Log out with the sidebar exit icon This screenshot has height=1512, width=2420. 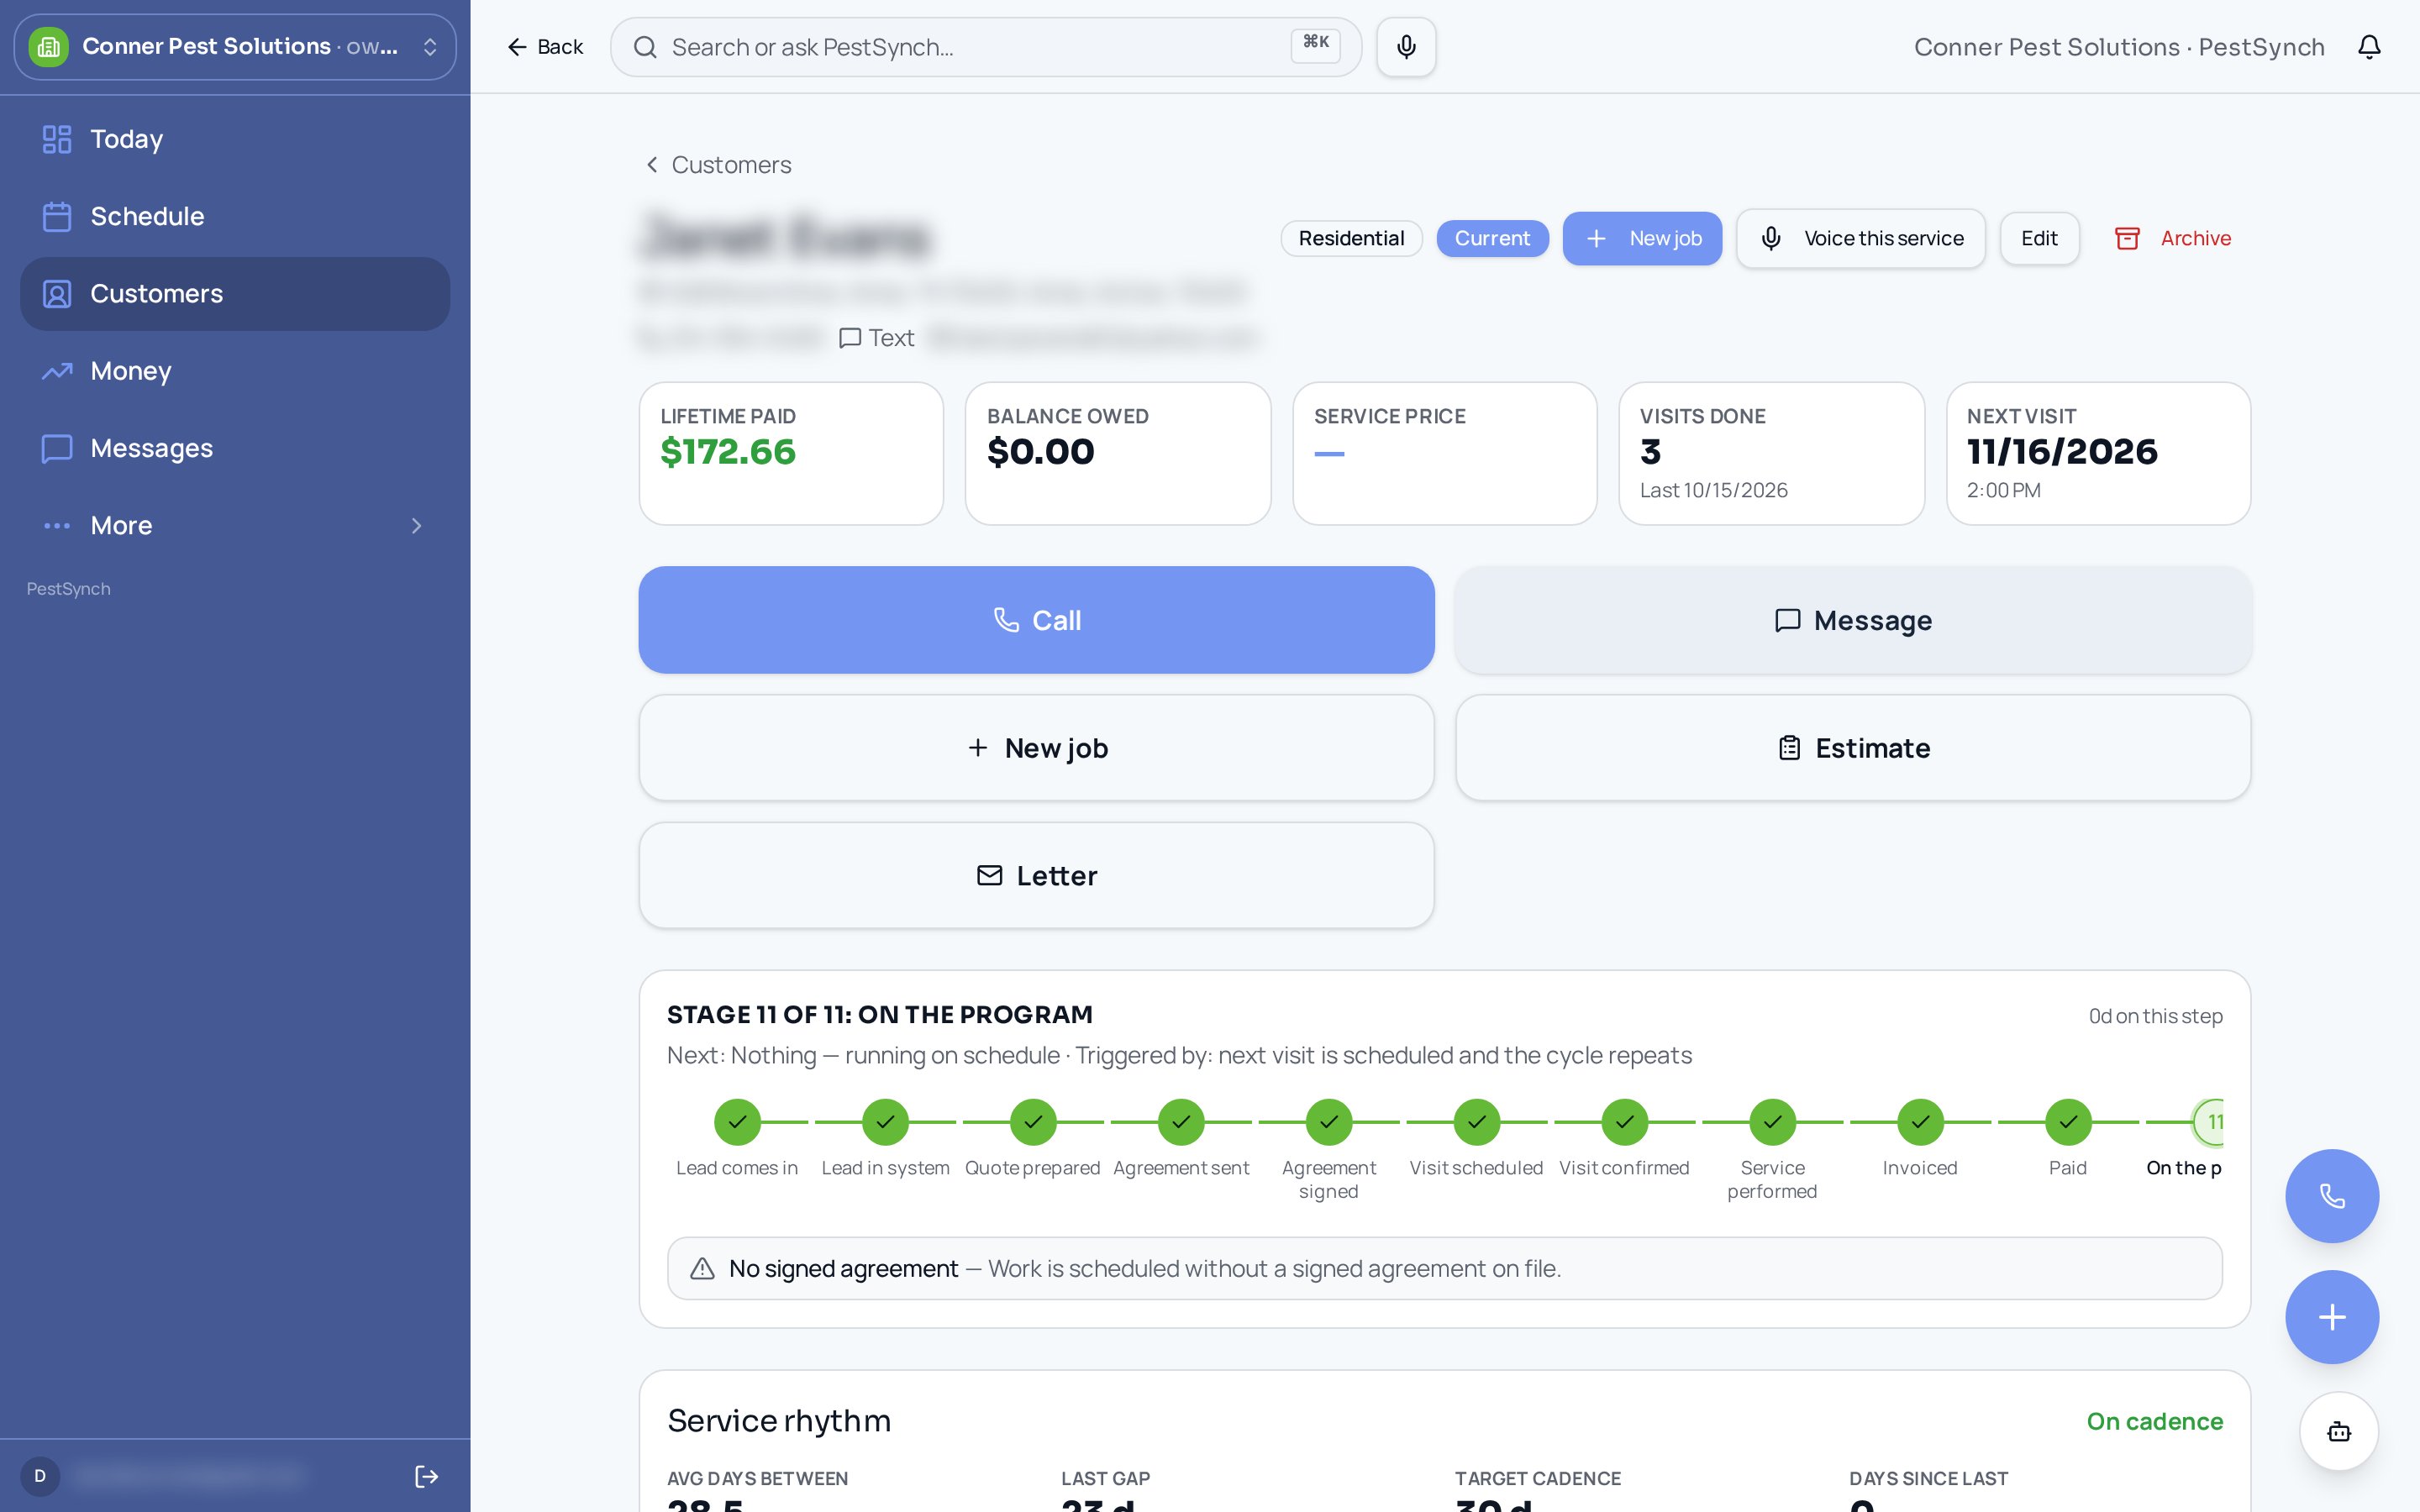426,1476
